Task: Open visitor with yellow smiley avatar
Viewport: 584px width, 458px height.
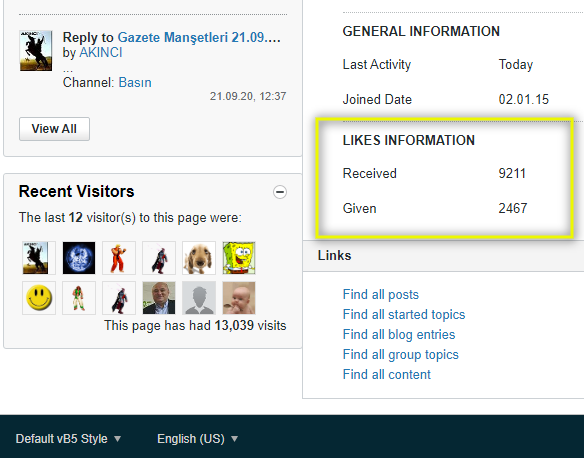Action: [x=39, y=298]
